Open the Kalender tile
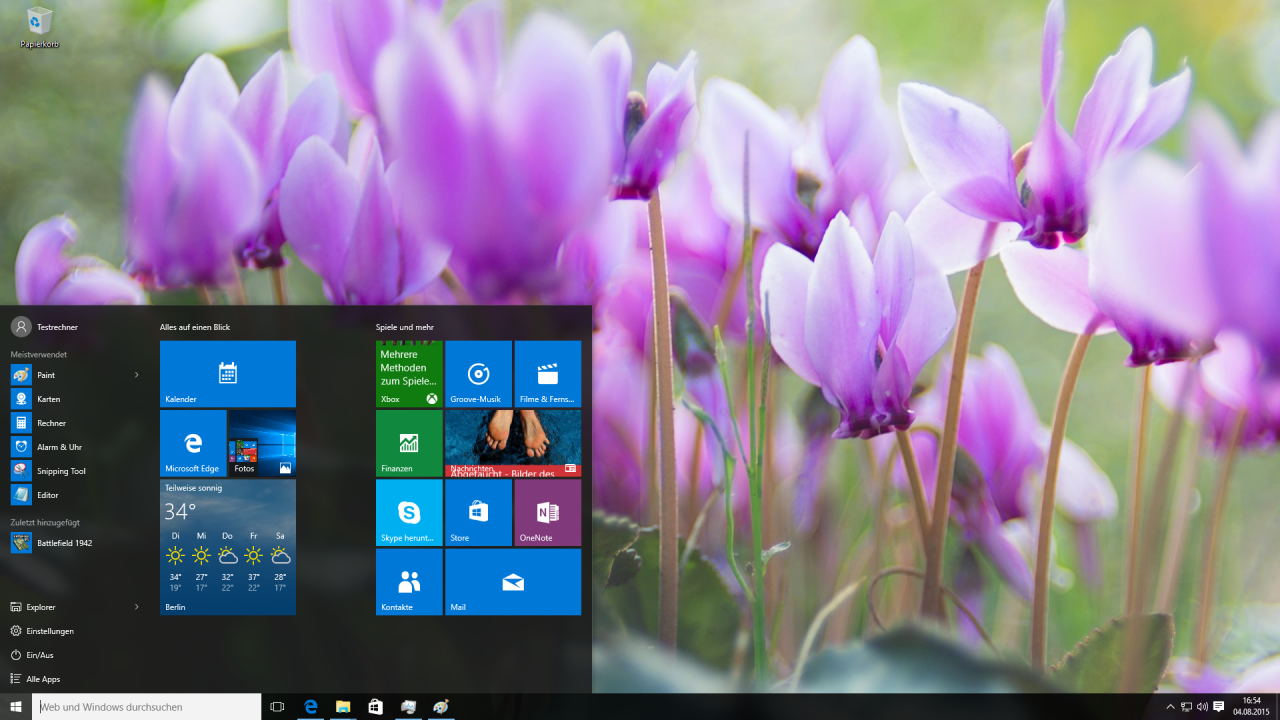This screenshot has height=720, width=1280. [228, 374]
